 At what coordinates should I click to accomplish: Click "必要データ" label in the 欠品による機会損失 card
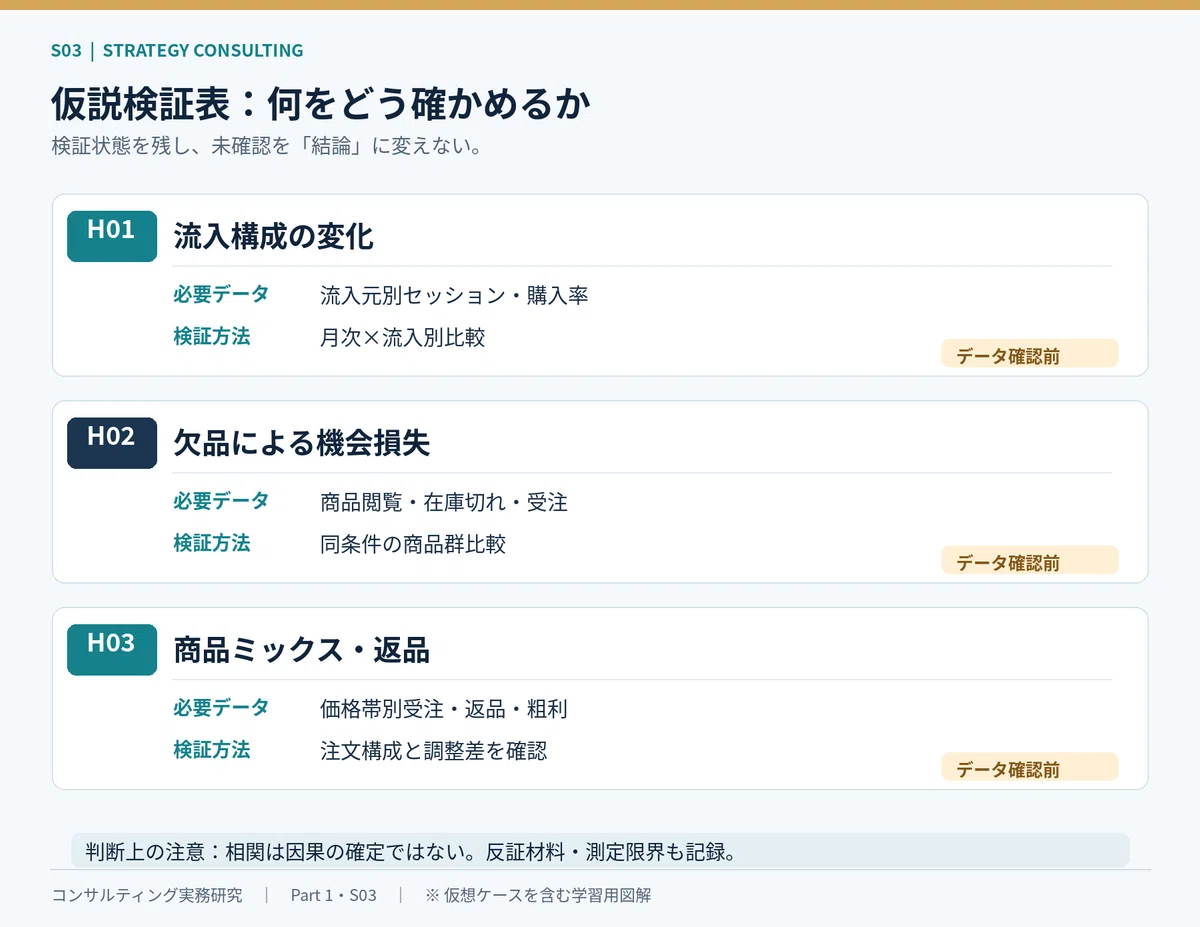[x=221, y=501]
